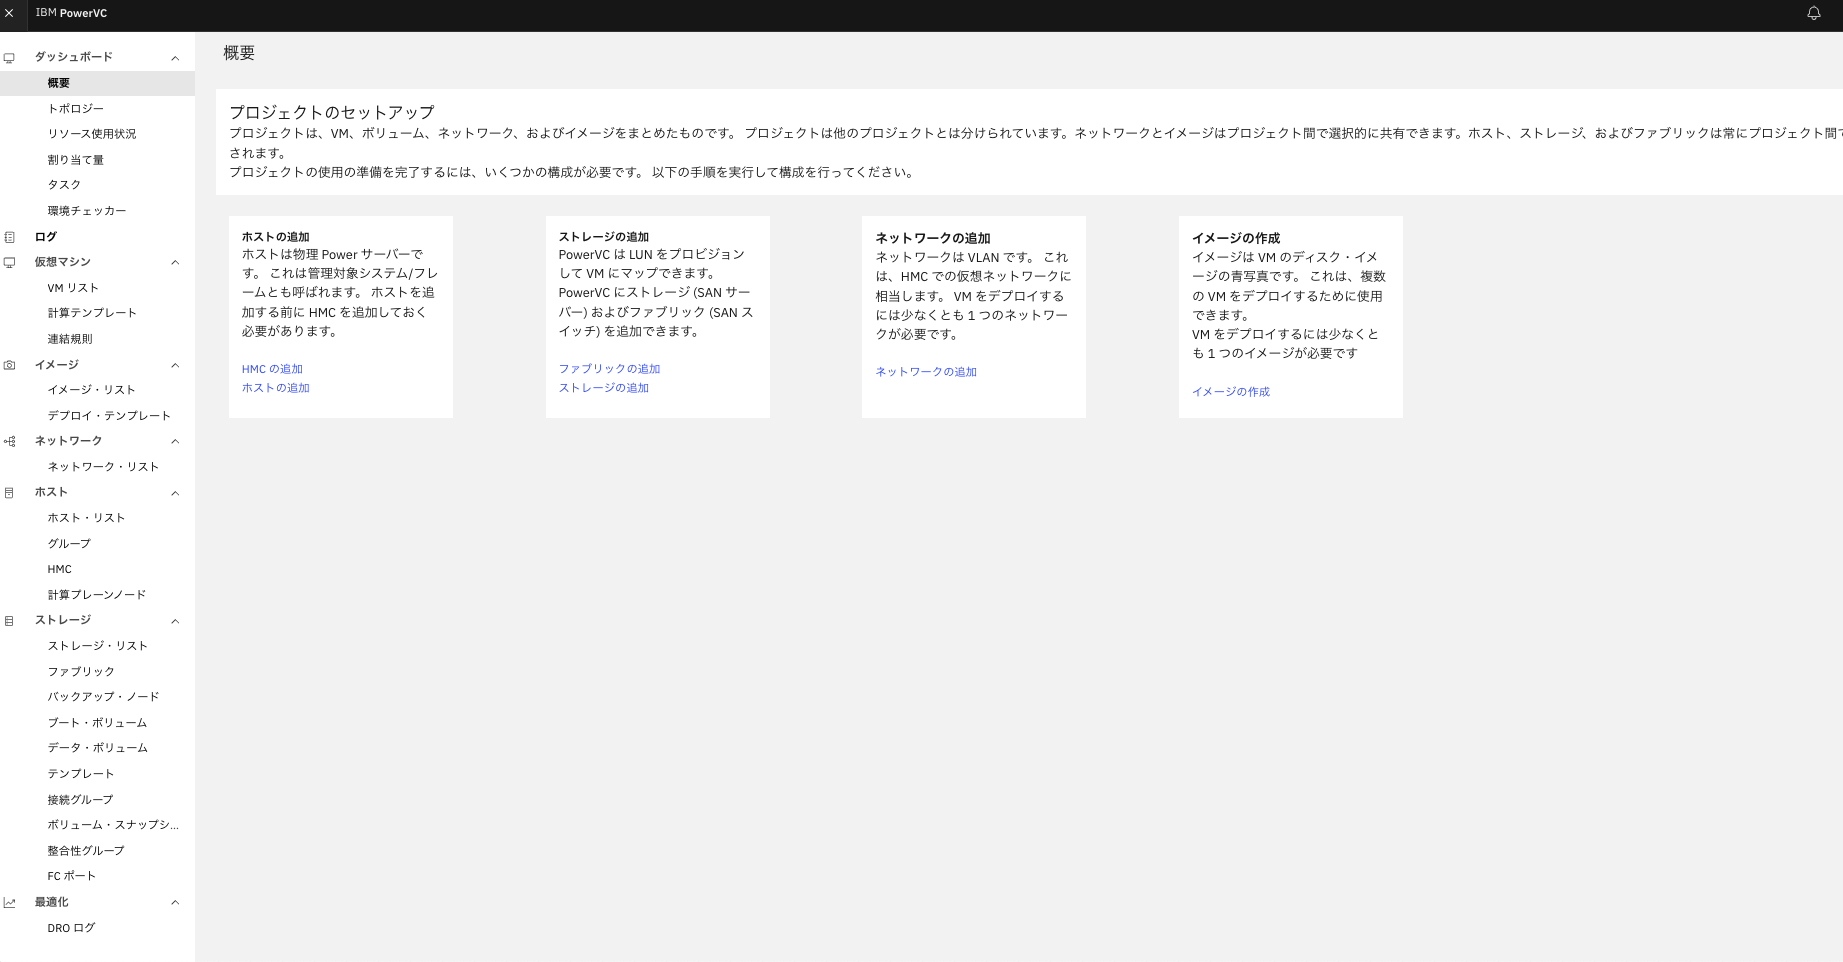
Task: Click the HMC の追加 link
Action: [x=273, y=368]
